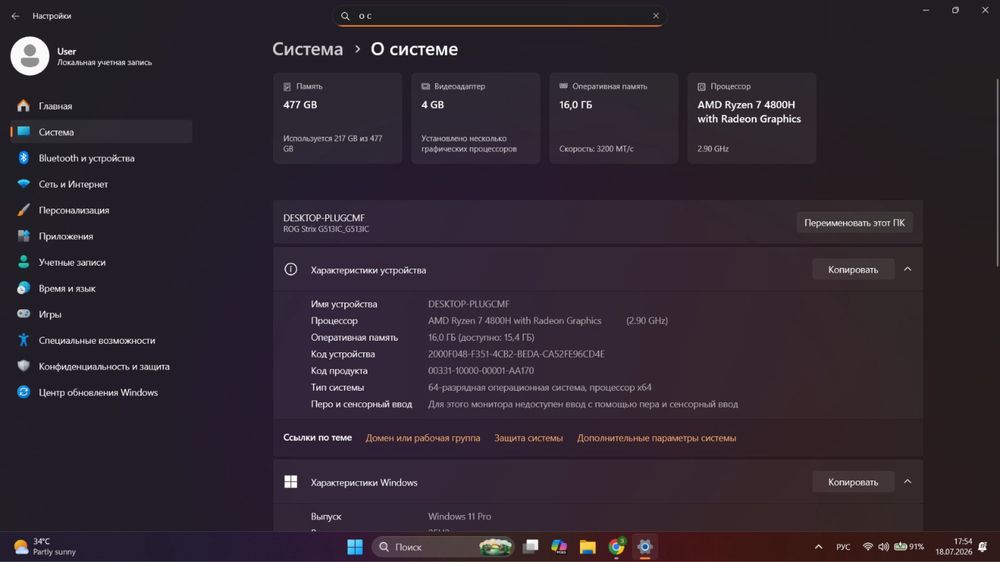1000x562 pixels.
Task: Open Дополнительные параметры системы link
Action: [x=656, y=438]
